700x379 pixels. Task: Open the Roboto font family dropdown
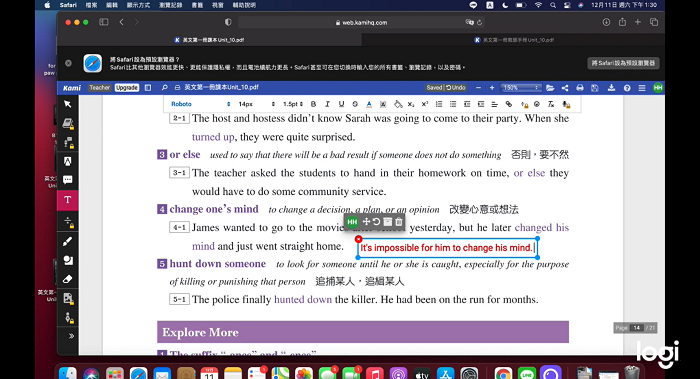point(200,104)
